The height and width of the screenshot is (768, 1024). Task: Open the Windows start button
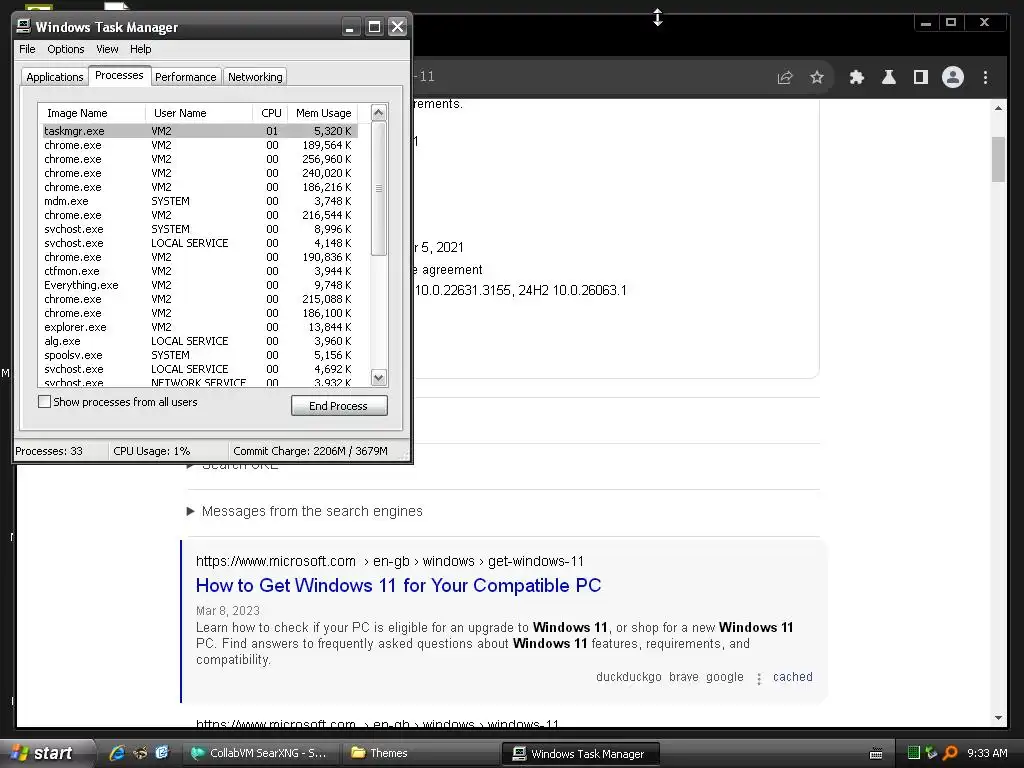(x=47, y=753)
